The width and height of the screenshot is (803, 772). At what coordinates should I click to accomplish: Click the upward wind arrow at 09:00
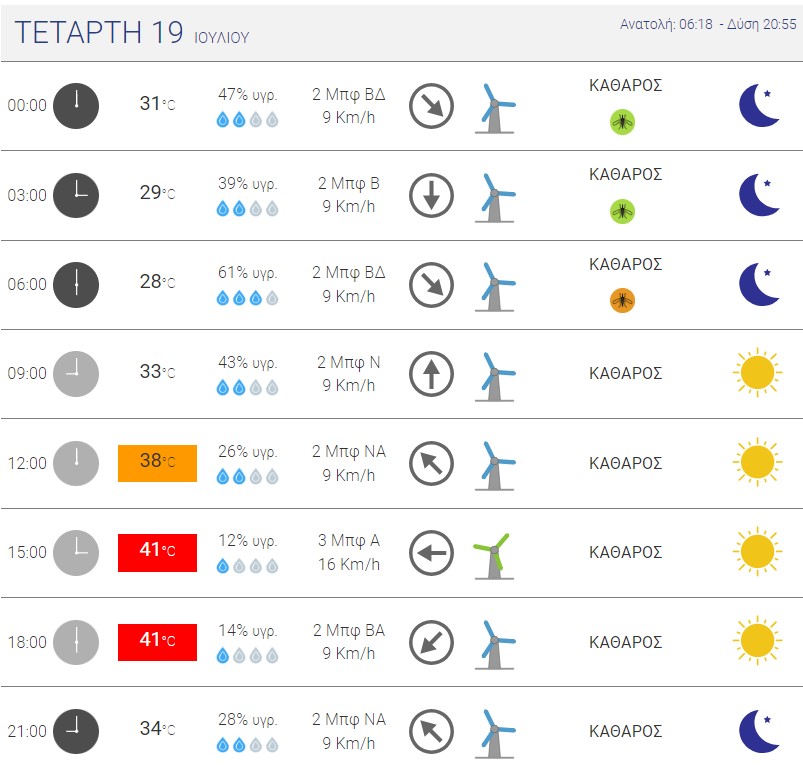click(x=431, y=374)
